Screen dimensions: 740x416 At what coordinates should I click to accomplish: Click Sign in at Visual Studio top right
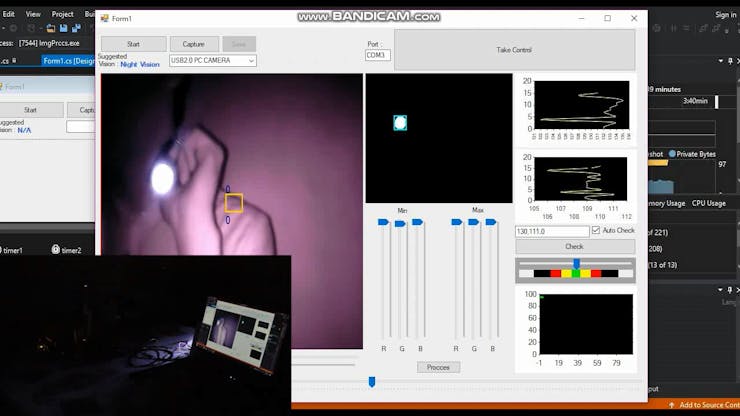(726, 15)
